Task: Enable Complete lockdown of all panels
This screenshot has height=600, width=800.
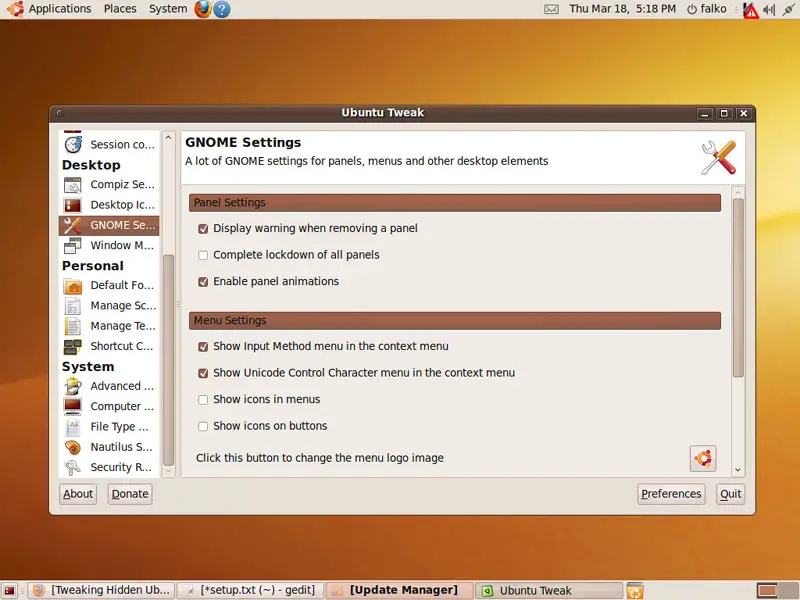Action: click(x=203, y=255)
